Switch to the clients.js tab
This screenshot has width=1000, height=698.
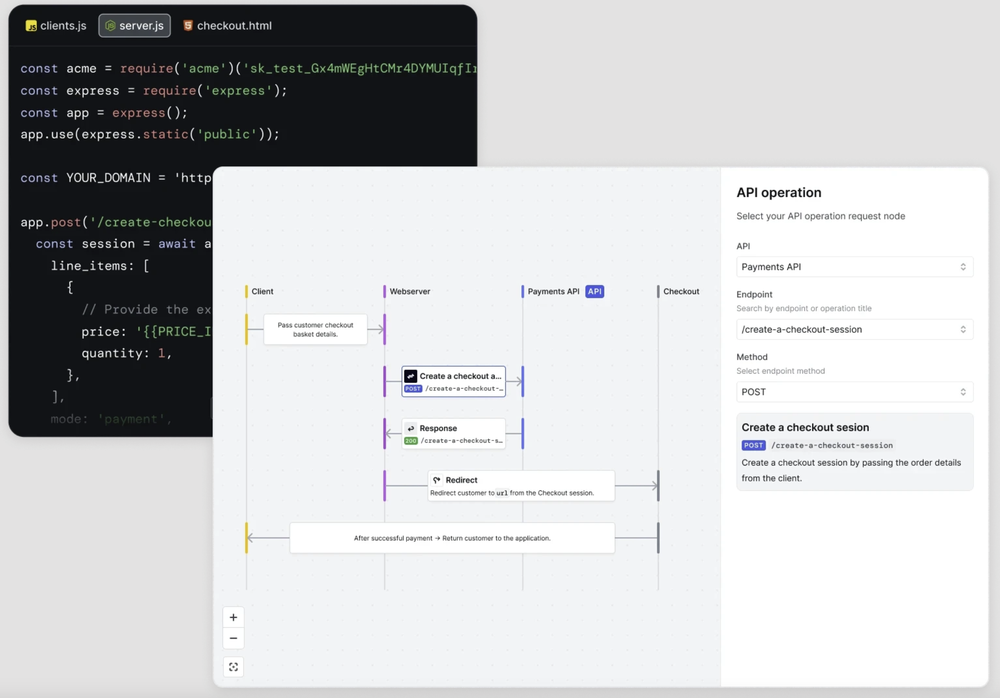[x=56, y=26]
